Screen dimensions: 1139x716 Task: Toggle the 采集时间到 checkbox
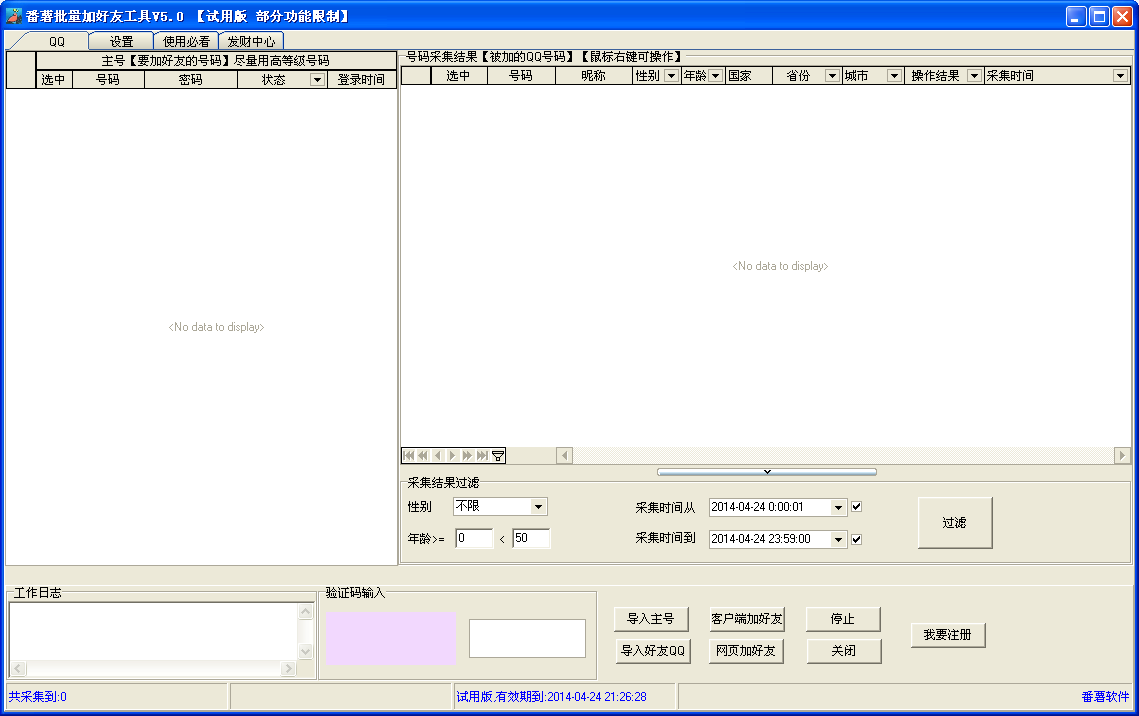click(x=856, y=539)
